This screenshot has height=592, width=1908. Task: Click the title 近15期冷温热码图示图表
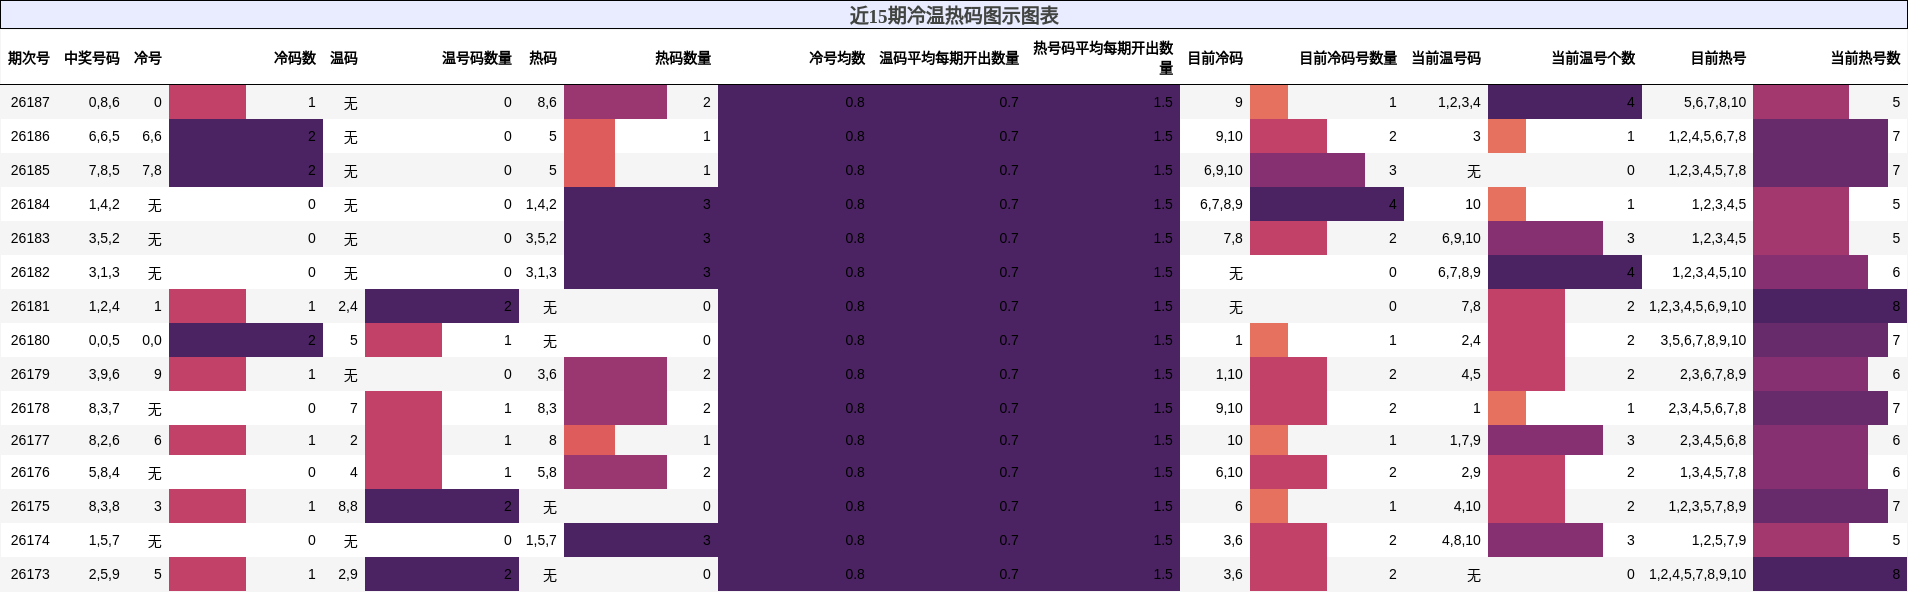coord(954,15)
